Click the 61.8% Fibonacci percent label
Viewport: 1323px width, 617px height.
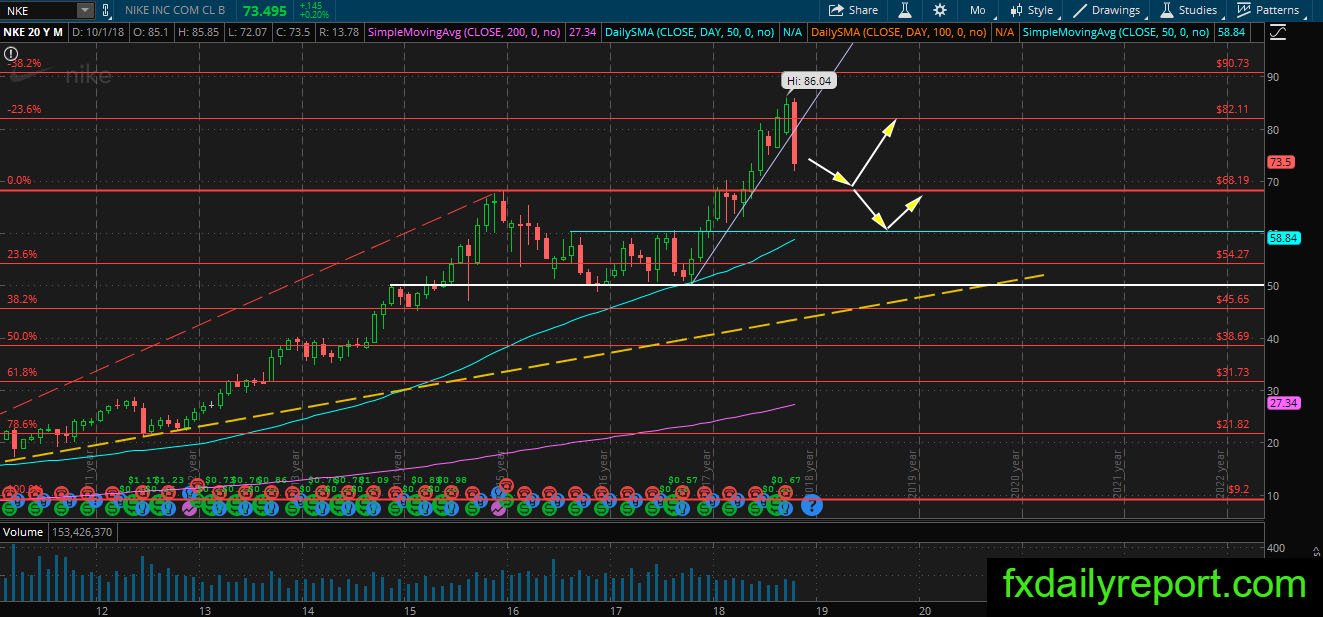[22, 372]
